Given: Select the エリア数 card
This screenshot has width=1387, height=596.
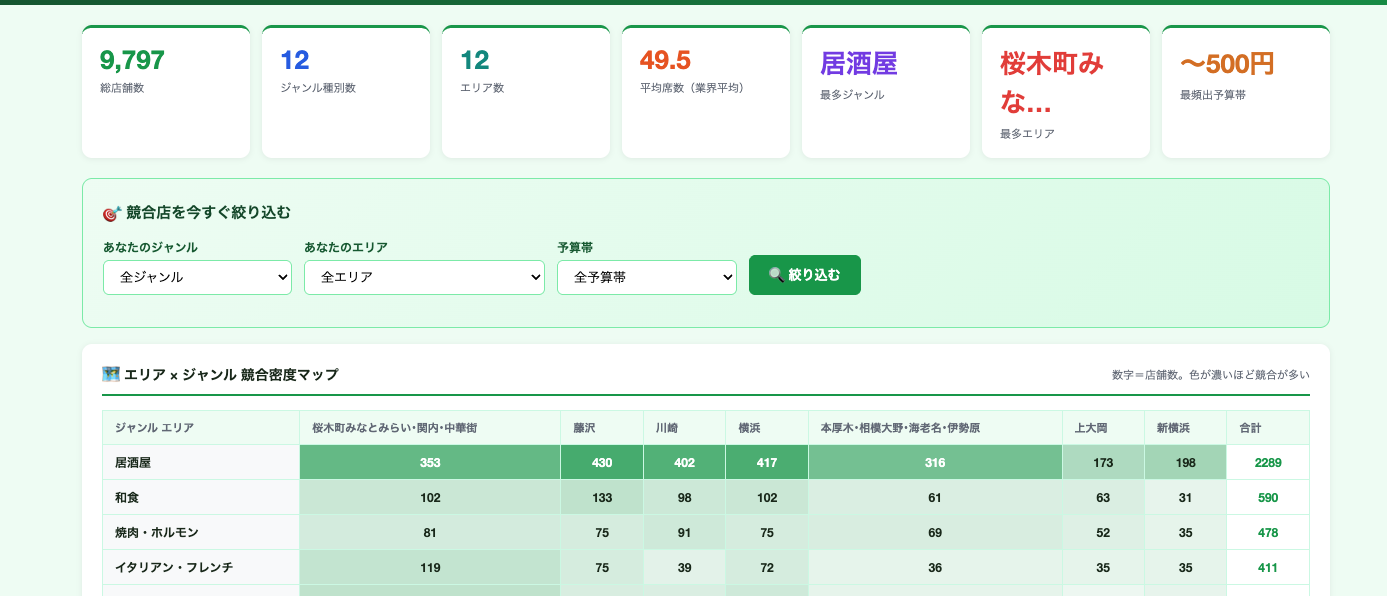Looking at the screenshot, I should 526,91.
